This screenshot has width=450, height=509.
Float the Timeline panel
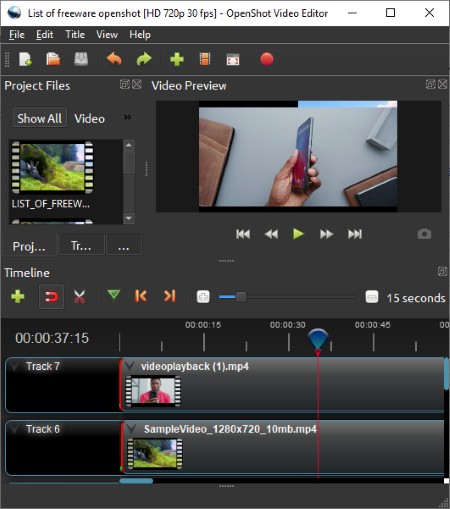442,271
